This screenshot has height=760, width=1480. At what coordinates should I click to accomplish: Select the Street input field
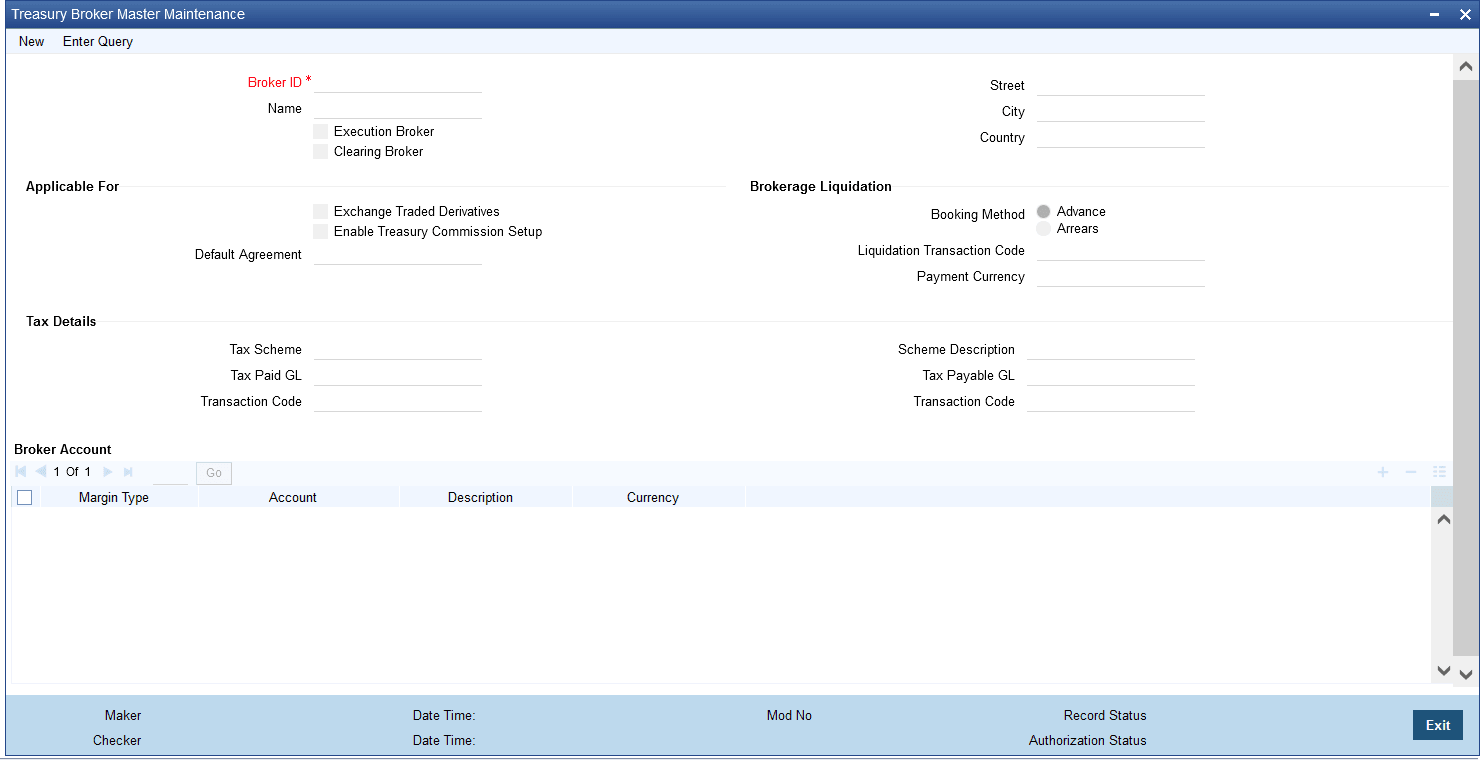click(1121, 85)
